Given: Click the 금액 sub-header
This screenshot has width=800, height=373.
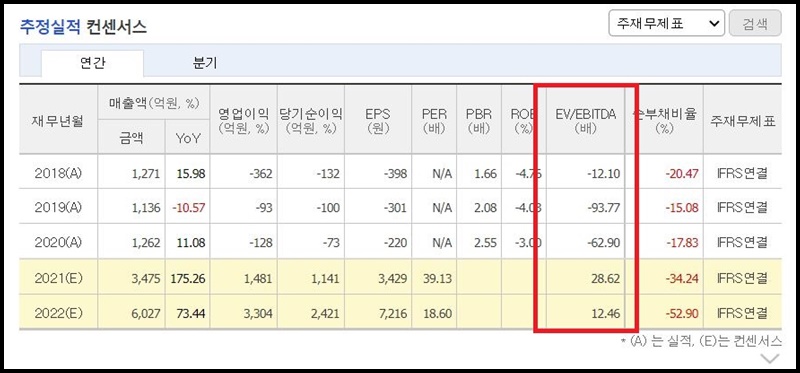Looking at the screenshot, I should (131, 138).
